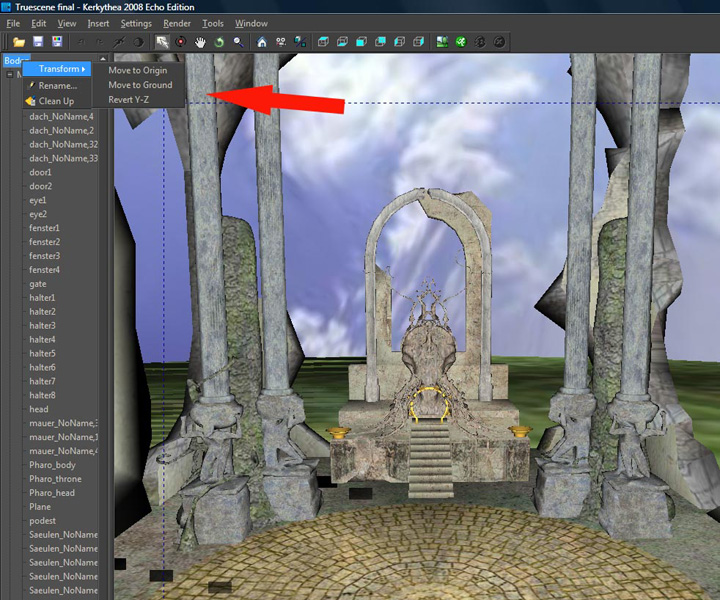Image resolution: width=720 pixels, height=600 pixels.
Task: Click the tree panel scroll up arrow
Action: click(x=103, y=59)
